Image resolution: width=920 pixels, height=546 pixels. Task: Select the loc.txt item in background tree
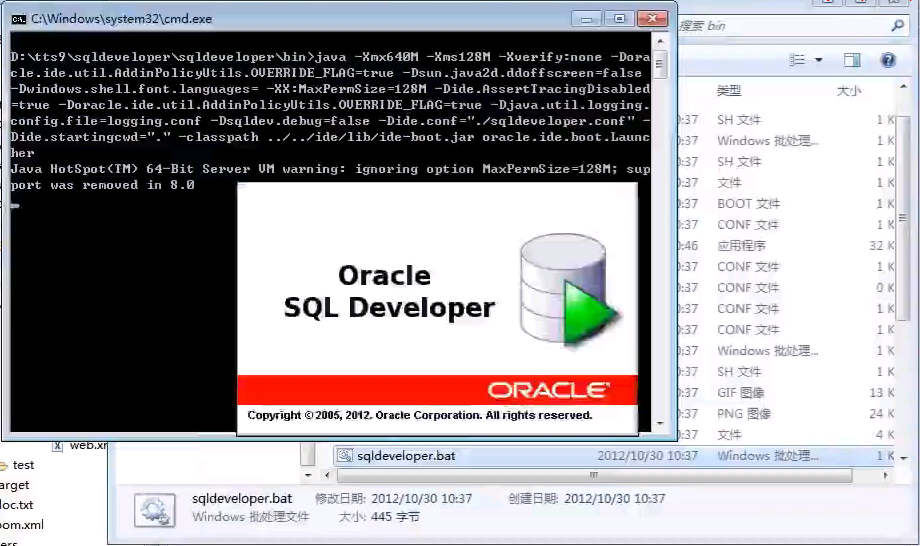(x=16, y=505)
